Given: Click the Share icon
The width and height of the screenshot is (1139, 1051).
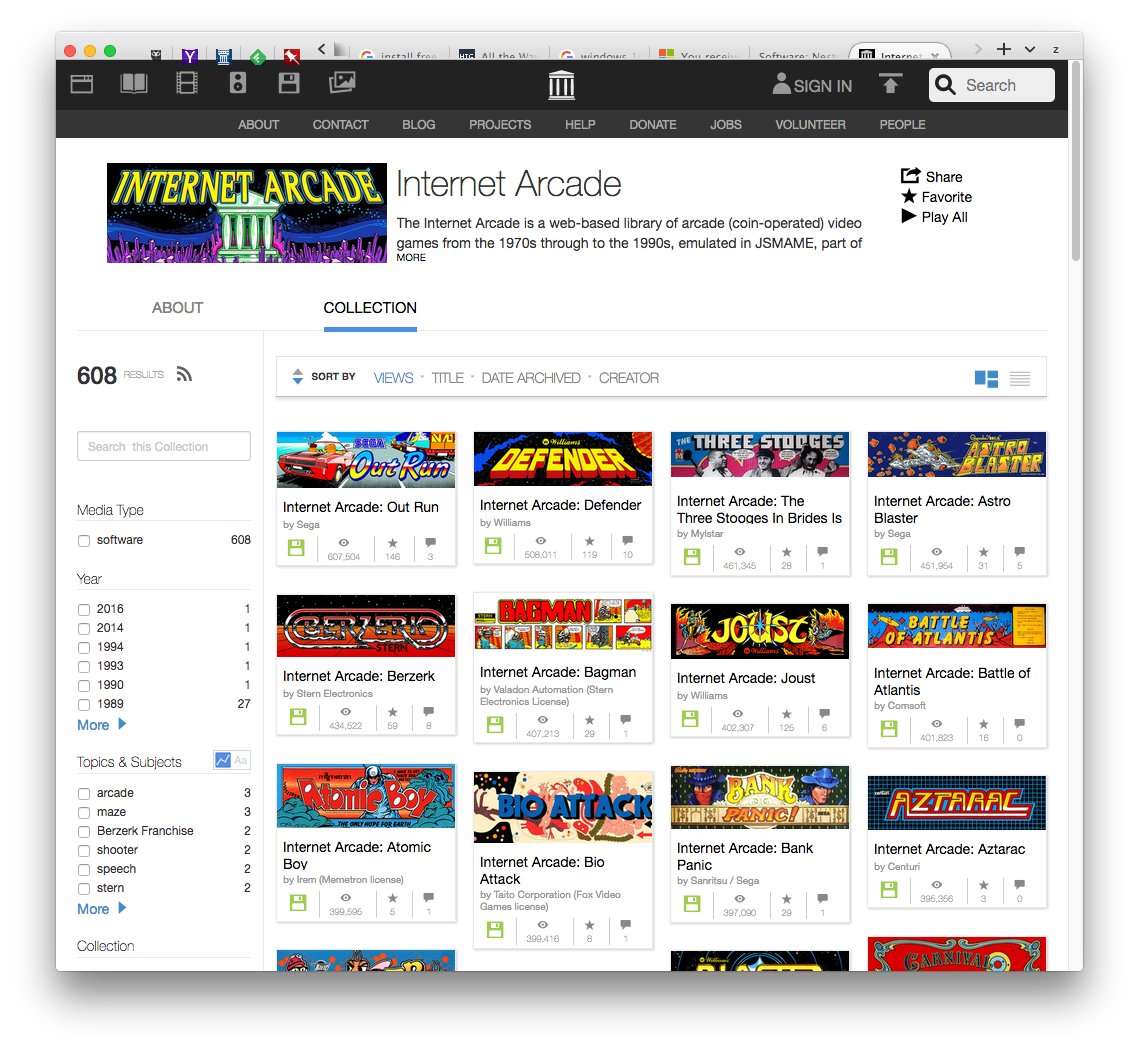Looking at the screenshot, I should [x=910, y=176].
